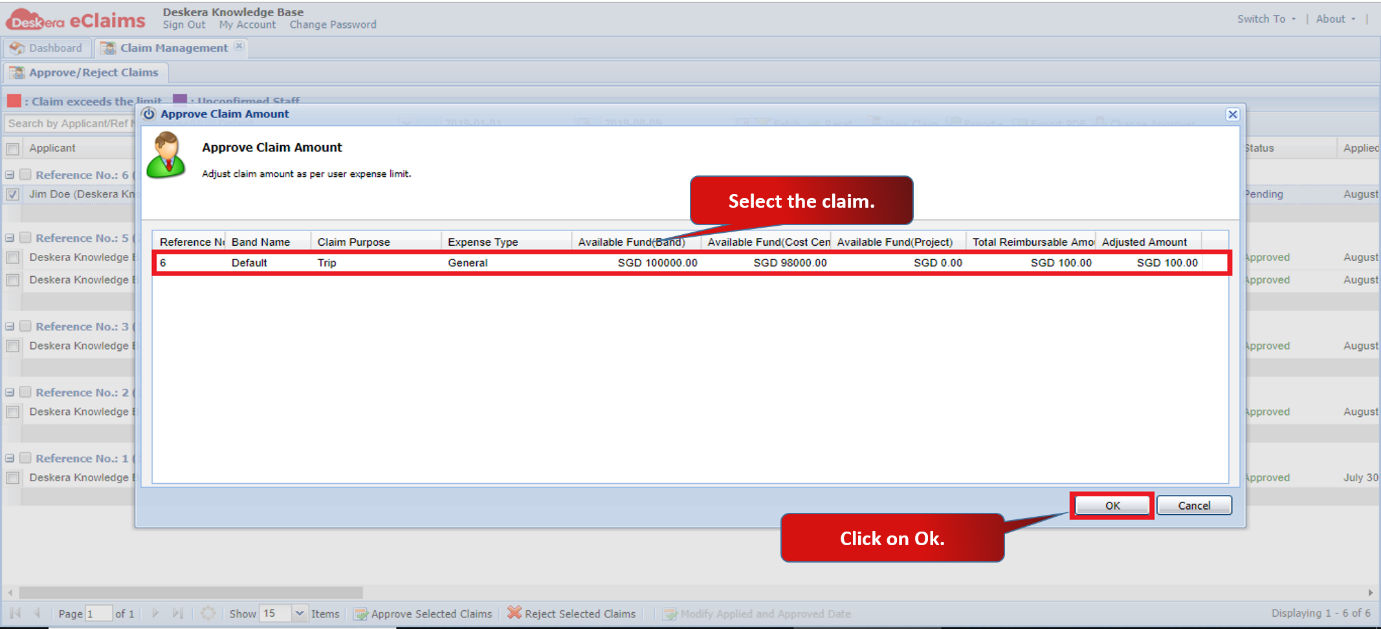The height and width of the screenshot is (629, 1381).
Task: Go to next page in pagination bar
Action: coord(155,613)
